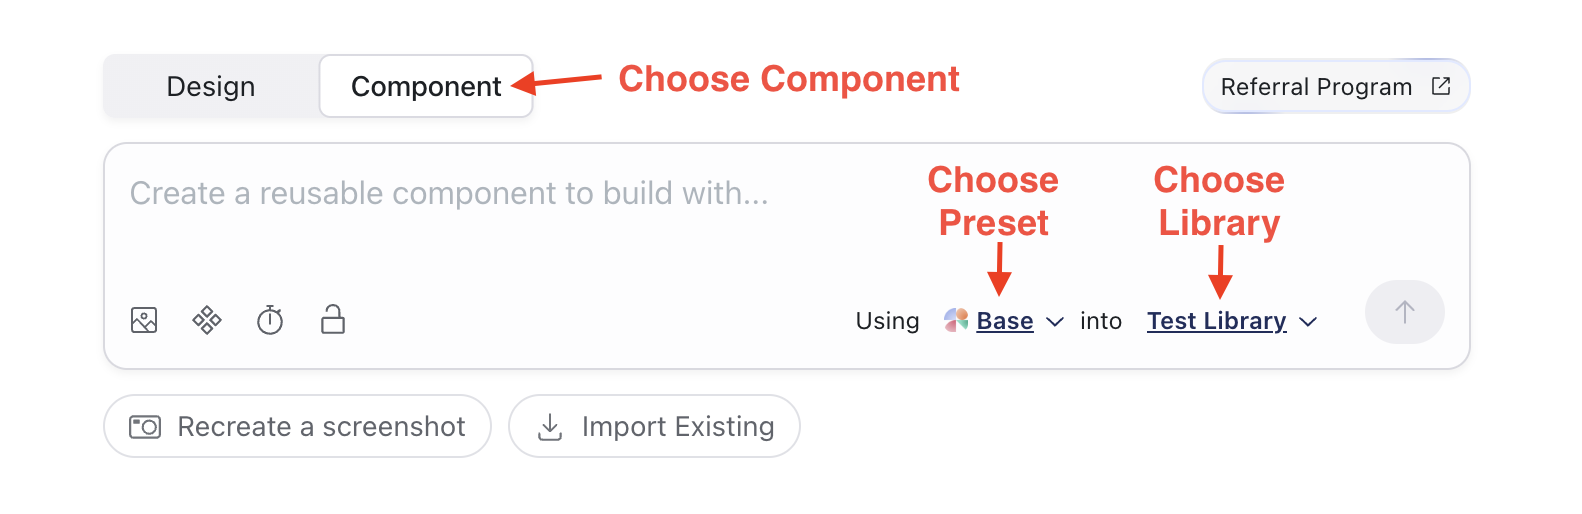
Task: Expand the Base preset chevron
Action: 1054,322
